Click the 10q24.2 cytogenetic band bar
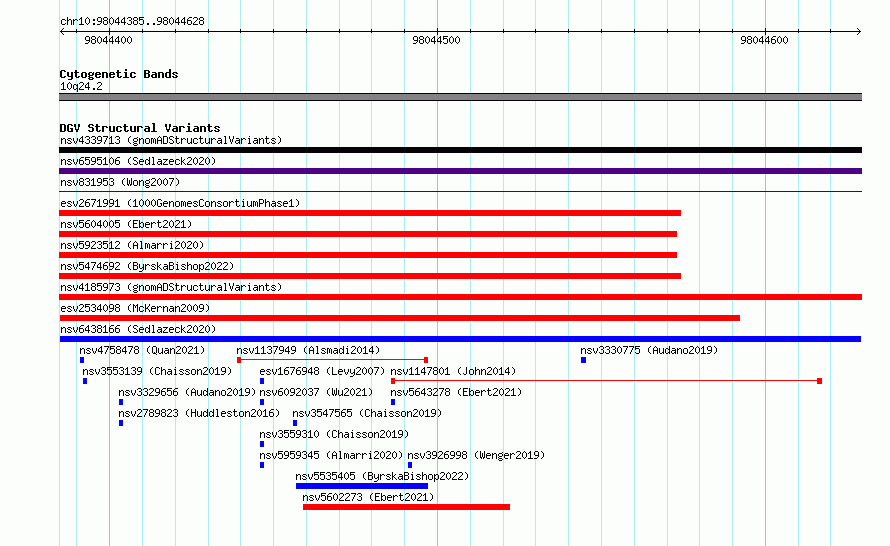The height and width of the screenshot is (546, 890). pyautogui.click(x=460, y=97)
